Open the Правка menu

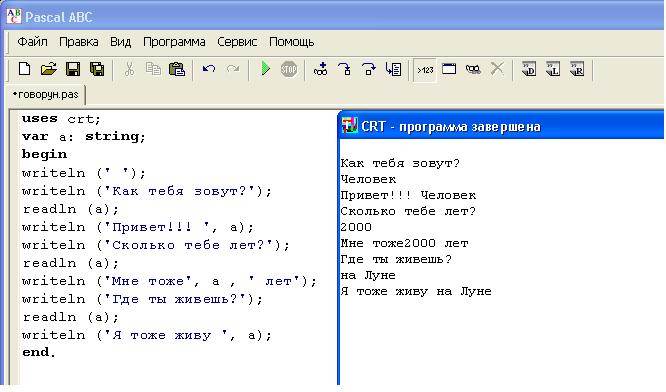(x=79, y=42)
